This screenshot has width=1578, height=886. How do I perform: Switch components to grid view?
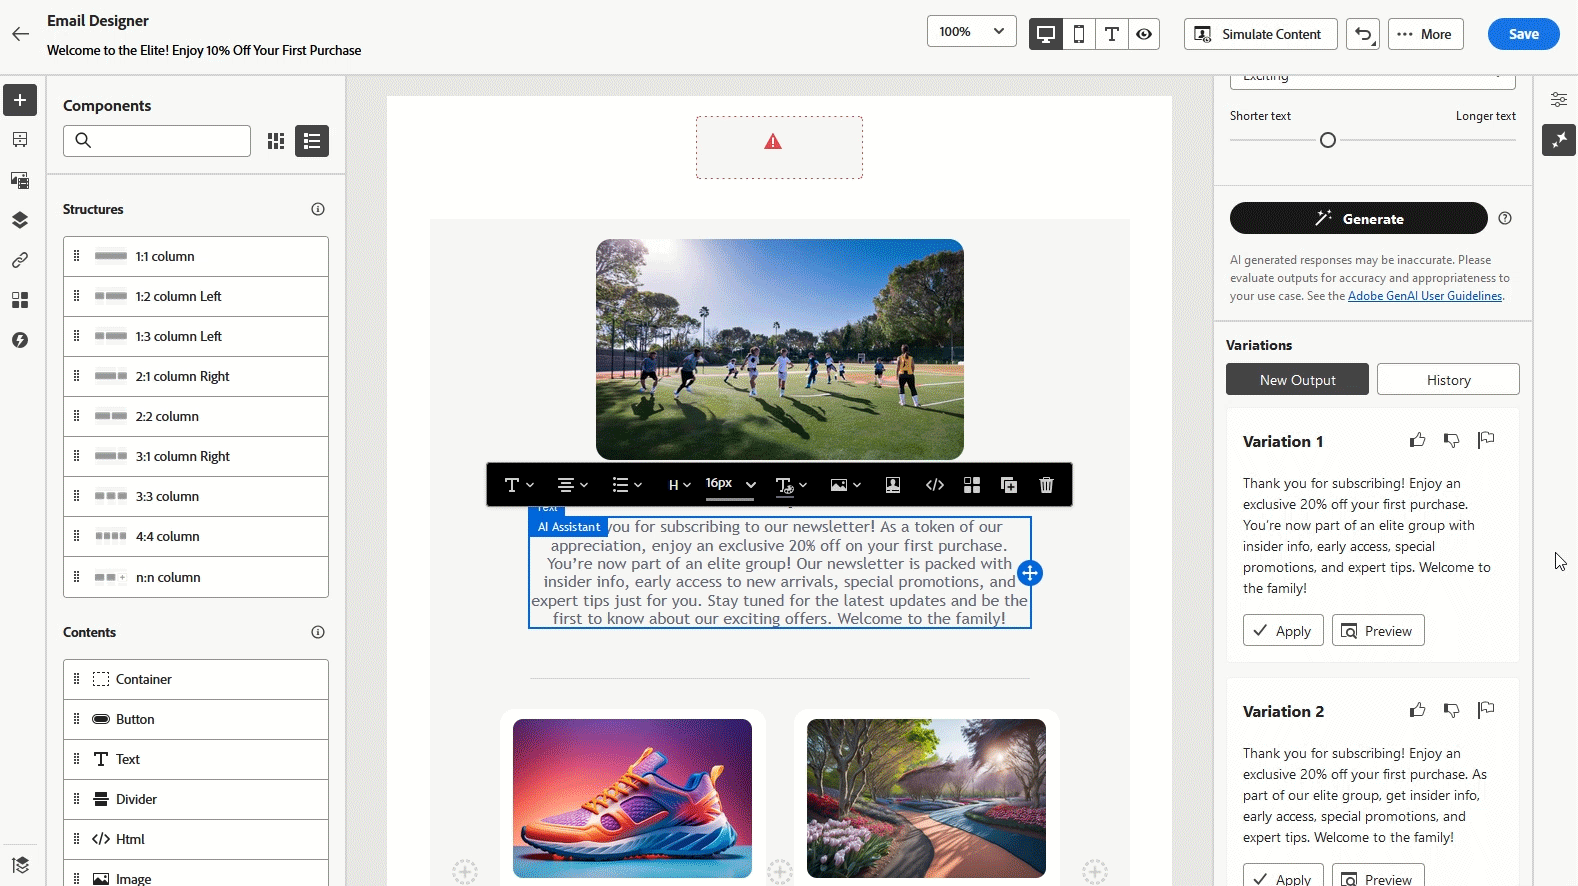[276, 141]
